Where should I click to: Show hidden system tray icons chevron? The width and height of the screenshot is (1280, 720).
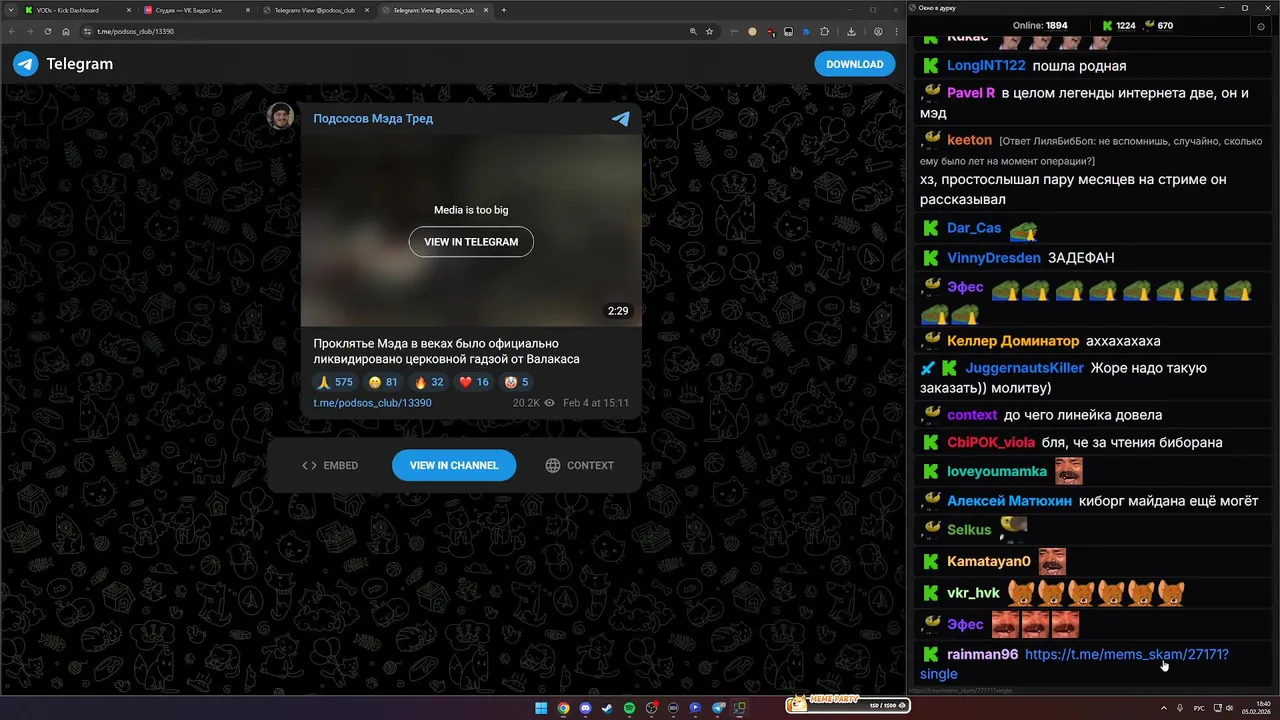click(x=1163, y=708)
